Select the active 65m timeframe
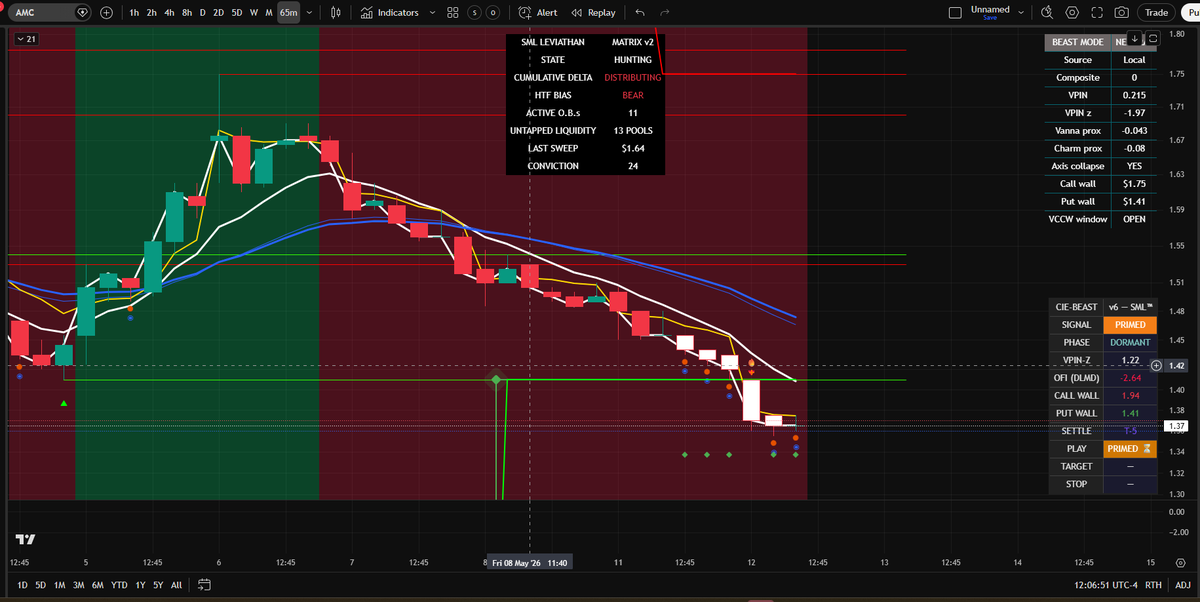1200x602 pixels. [x=289, y=13]
